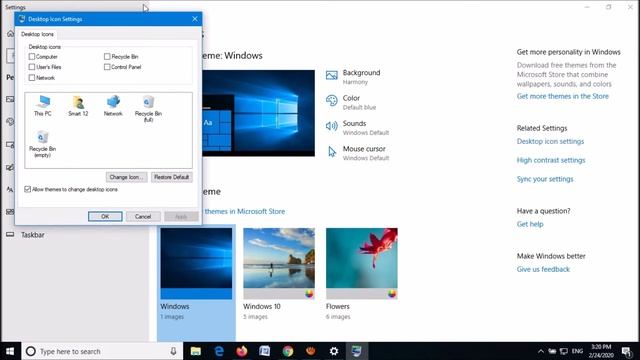Image resolution: width=640 pixels, height=360 pixels.
Task: Click the ENG language indicator
Action: [577, 351]
